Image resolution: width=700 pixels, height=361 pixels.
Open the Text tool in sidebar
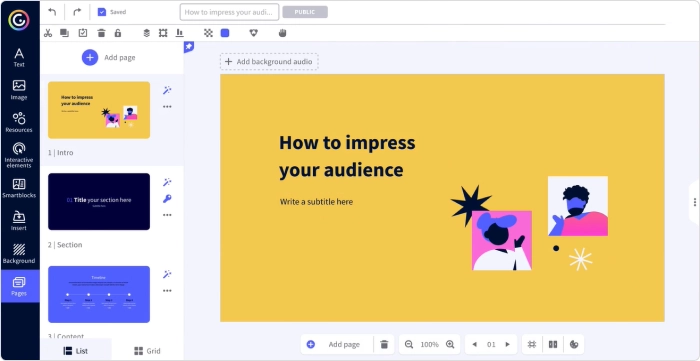[x=19, y=58]
